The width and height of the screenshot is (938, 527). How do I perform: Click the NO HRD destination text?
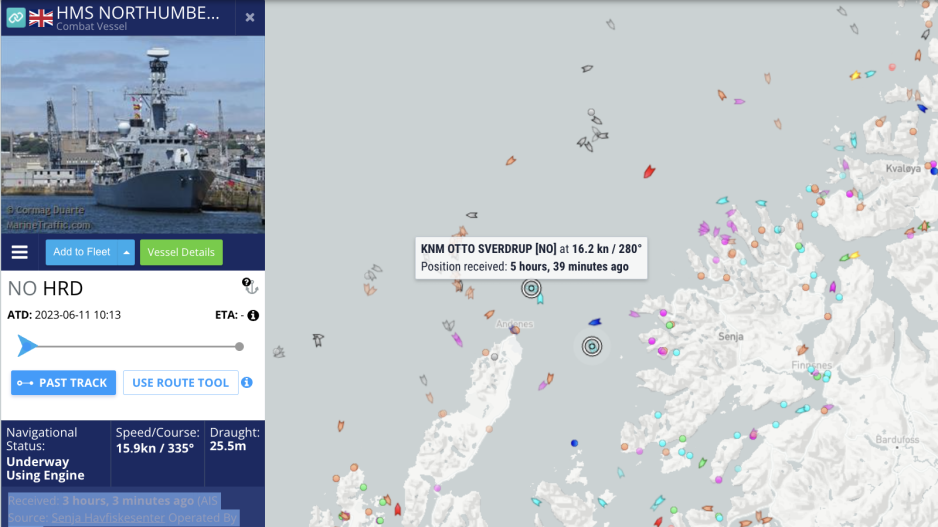pos(45,288)
